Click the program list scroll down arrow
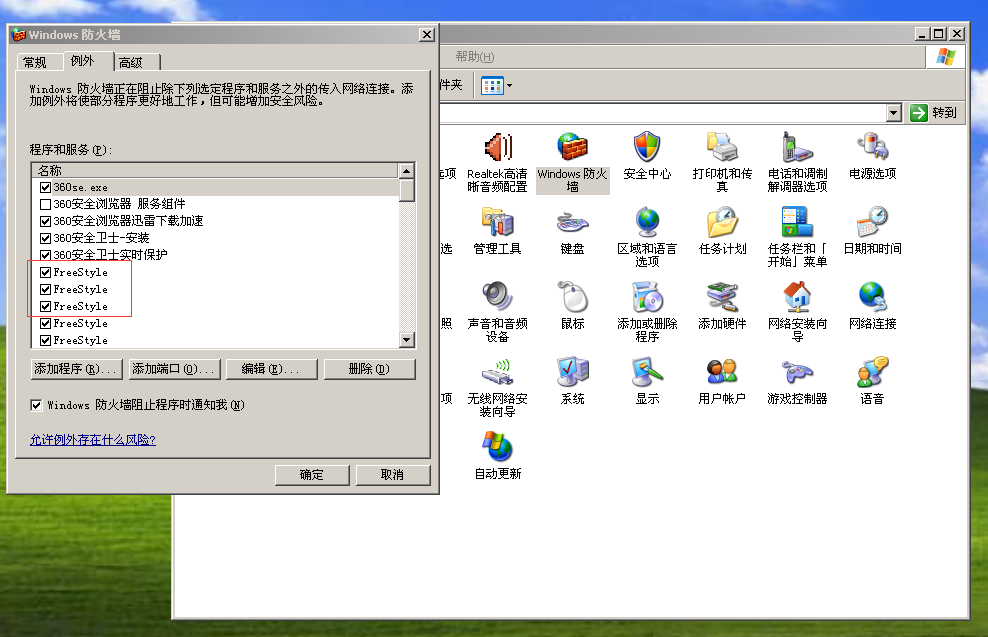 (407, 340)
